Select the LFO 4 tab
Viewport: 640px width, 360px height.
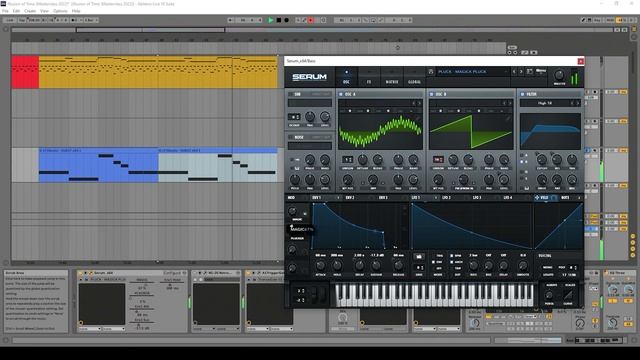(508, 198)
